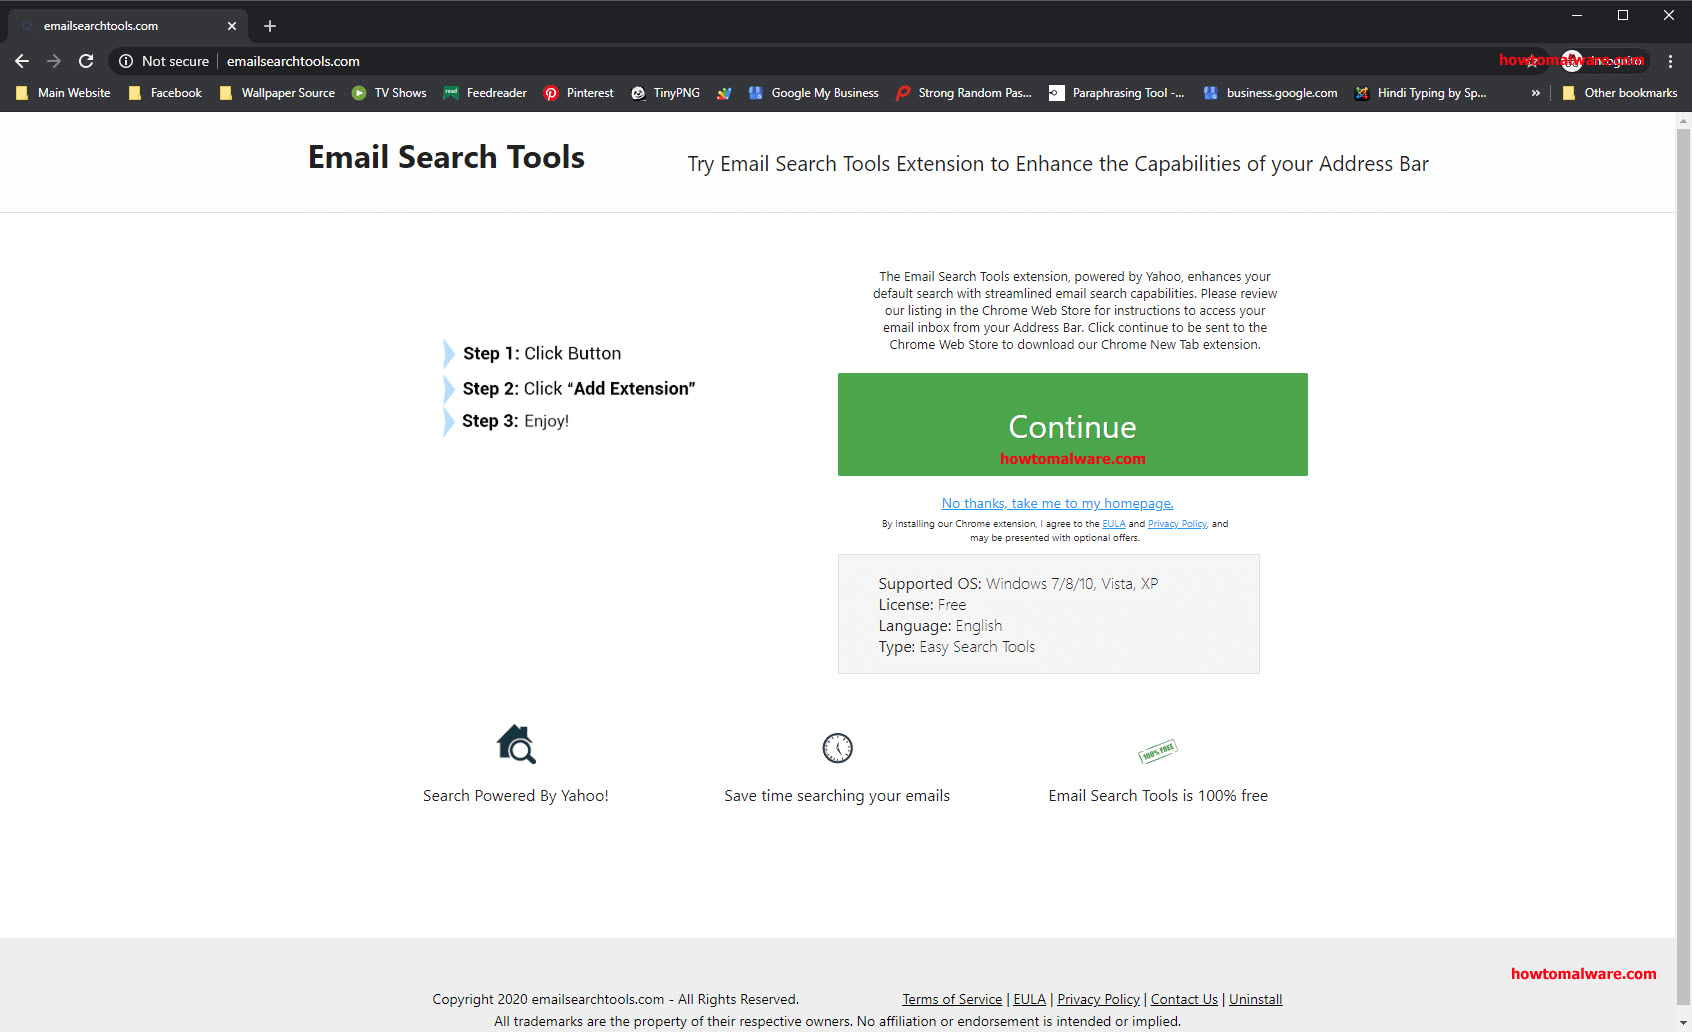
Task: Open the Contact Us footer link
Action: 1184,999
